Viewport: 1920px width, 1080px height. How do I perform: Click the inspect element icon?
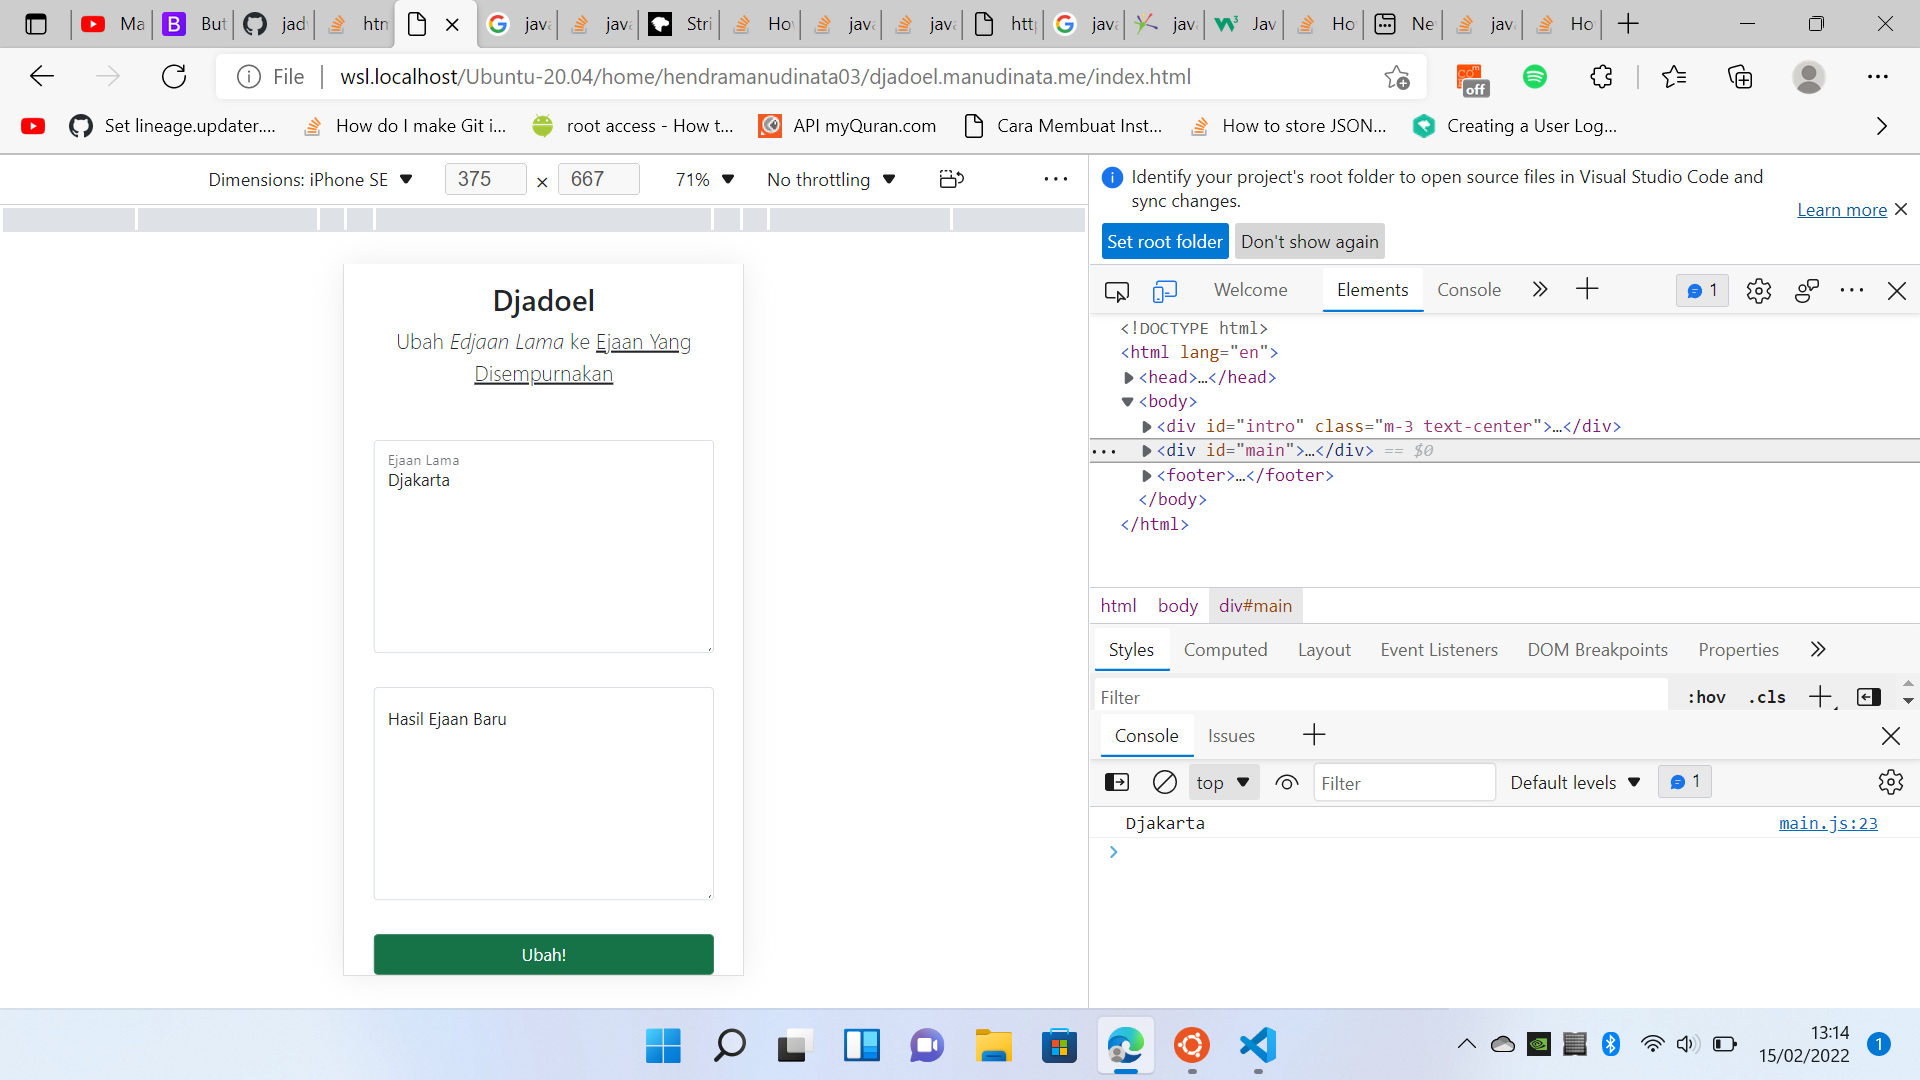1116,290
